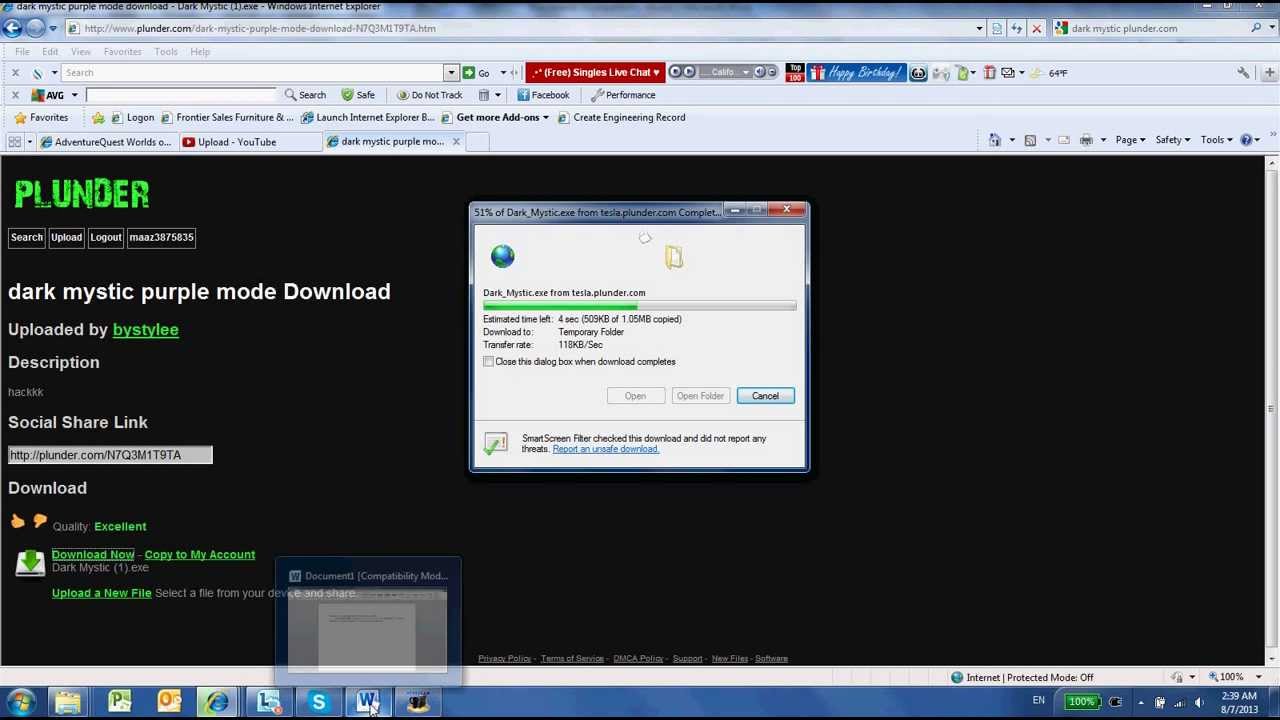
Task: Click the download progress bar
Action: point(640,306)
